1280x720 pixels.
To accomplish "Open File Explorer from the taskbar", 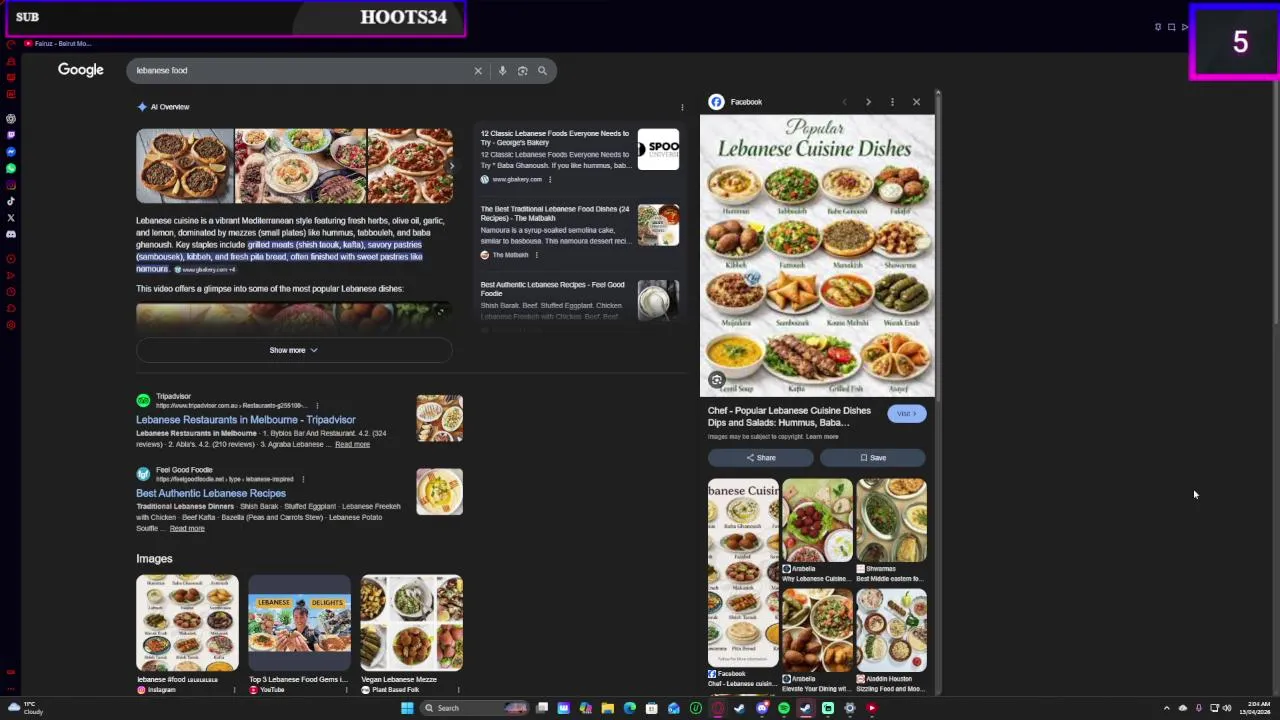I will 607,708.
